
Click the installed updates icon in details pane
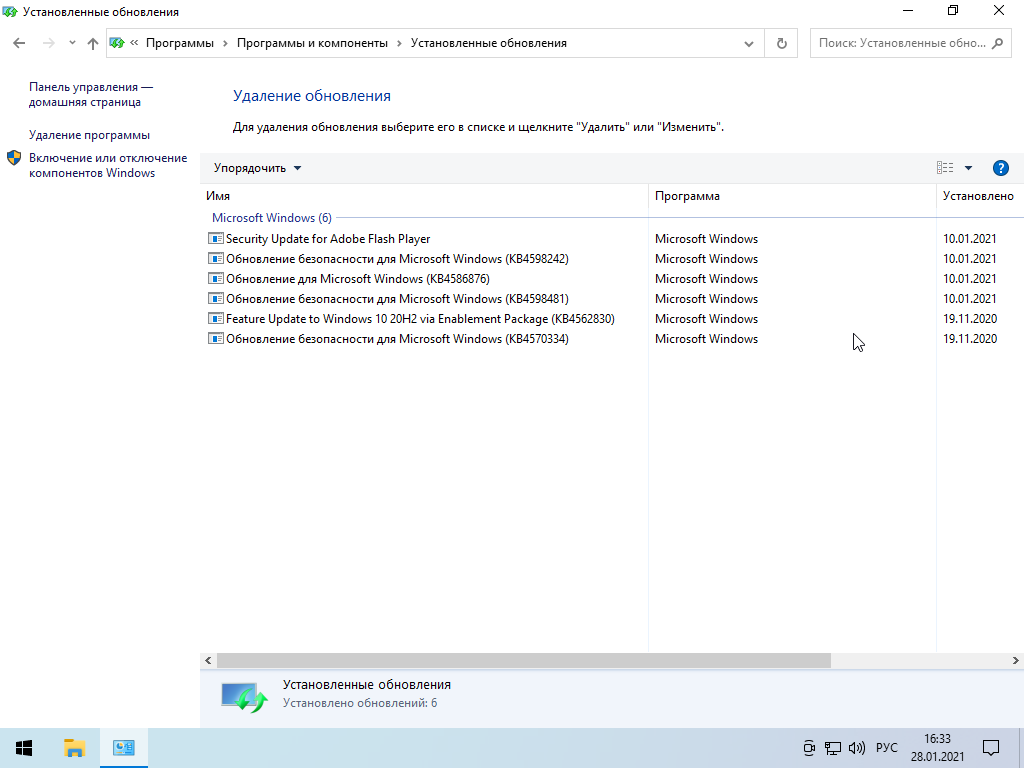(244, 697)
